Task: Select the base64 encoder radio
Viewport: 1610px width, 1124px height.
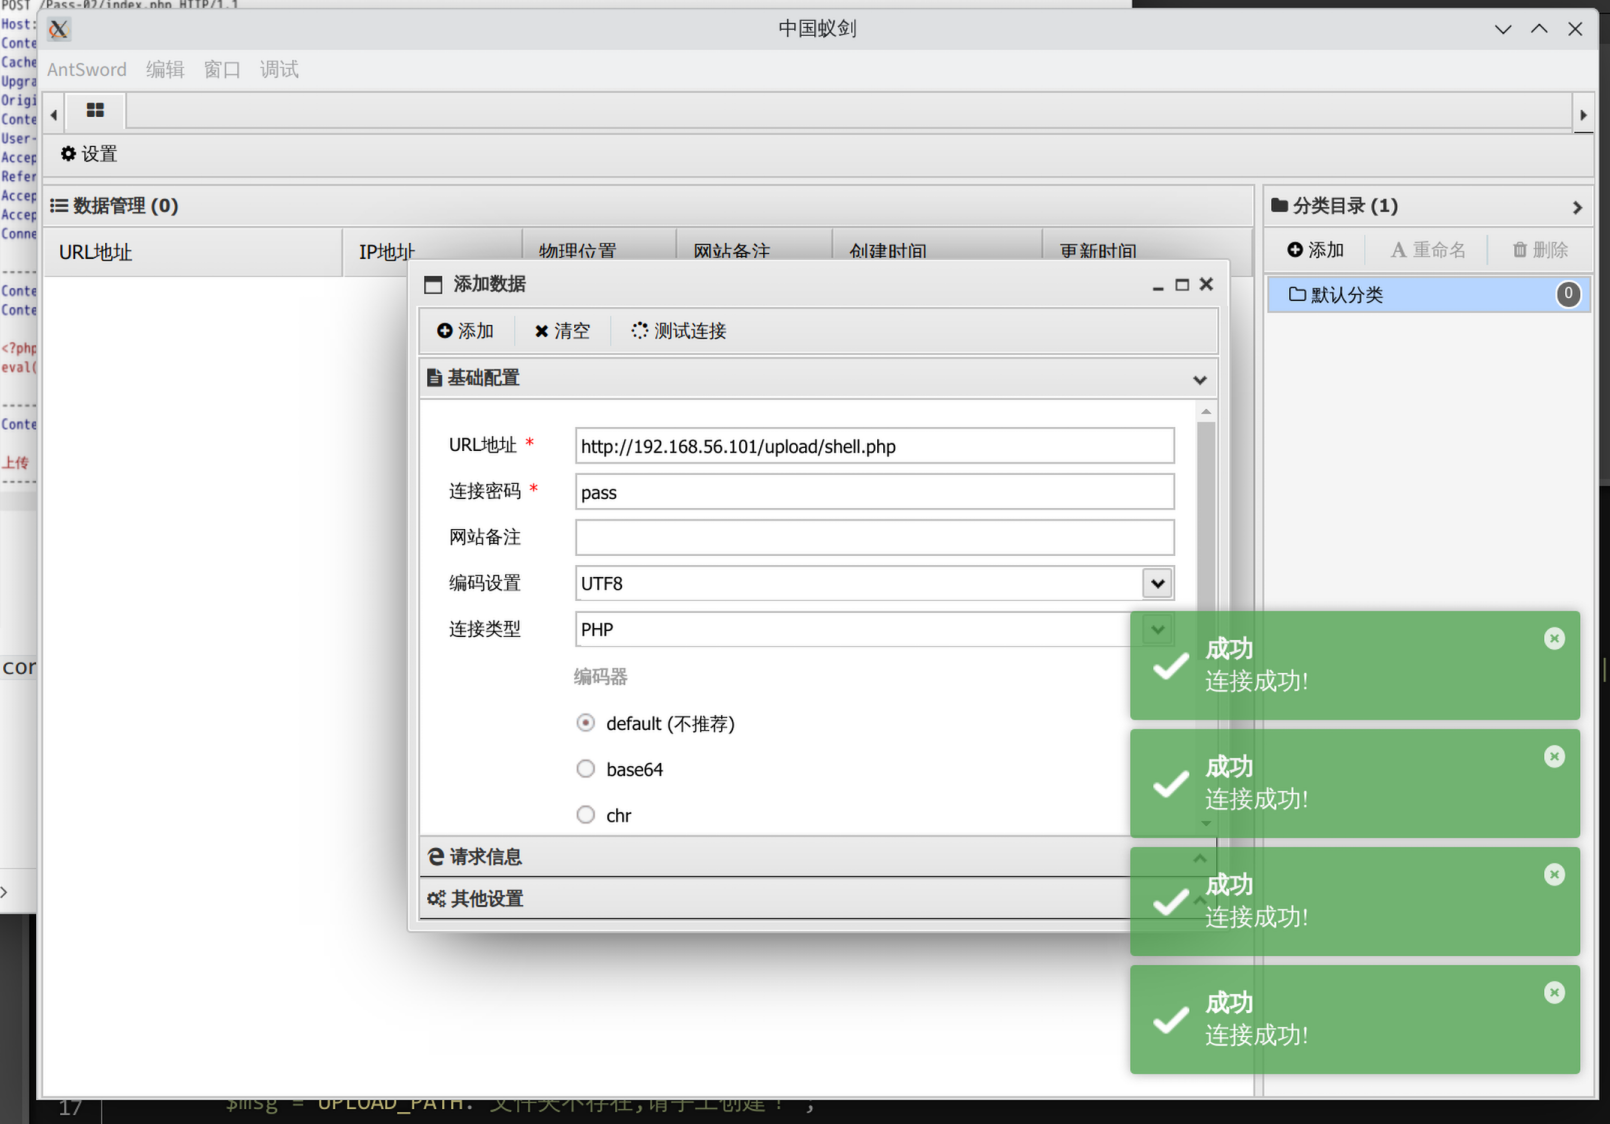Action: click(x=586, y=768)
